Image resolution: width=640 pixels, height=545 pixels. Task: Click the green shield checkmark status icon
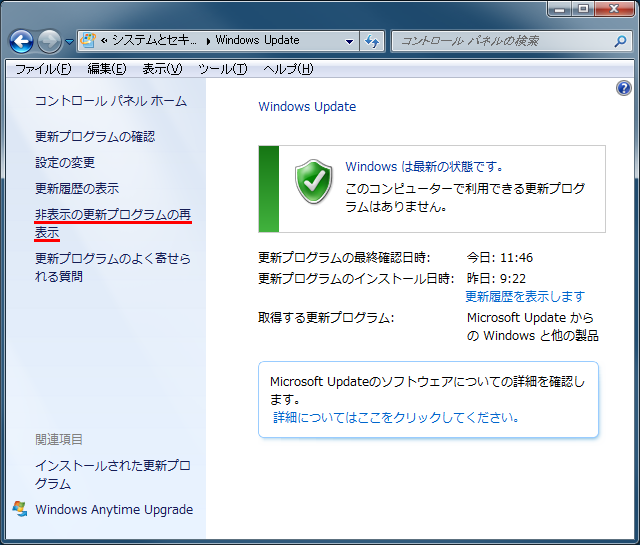pos(312,181)
